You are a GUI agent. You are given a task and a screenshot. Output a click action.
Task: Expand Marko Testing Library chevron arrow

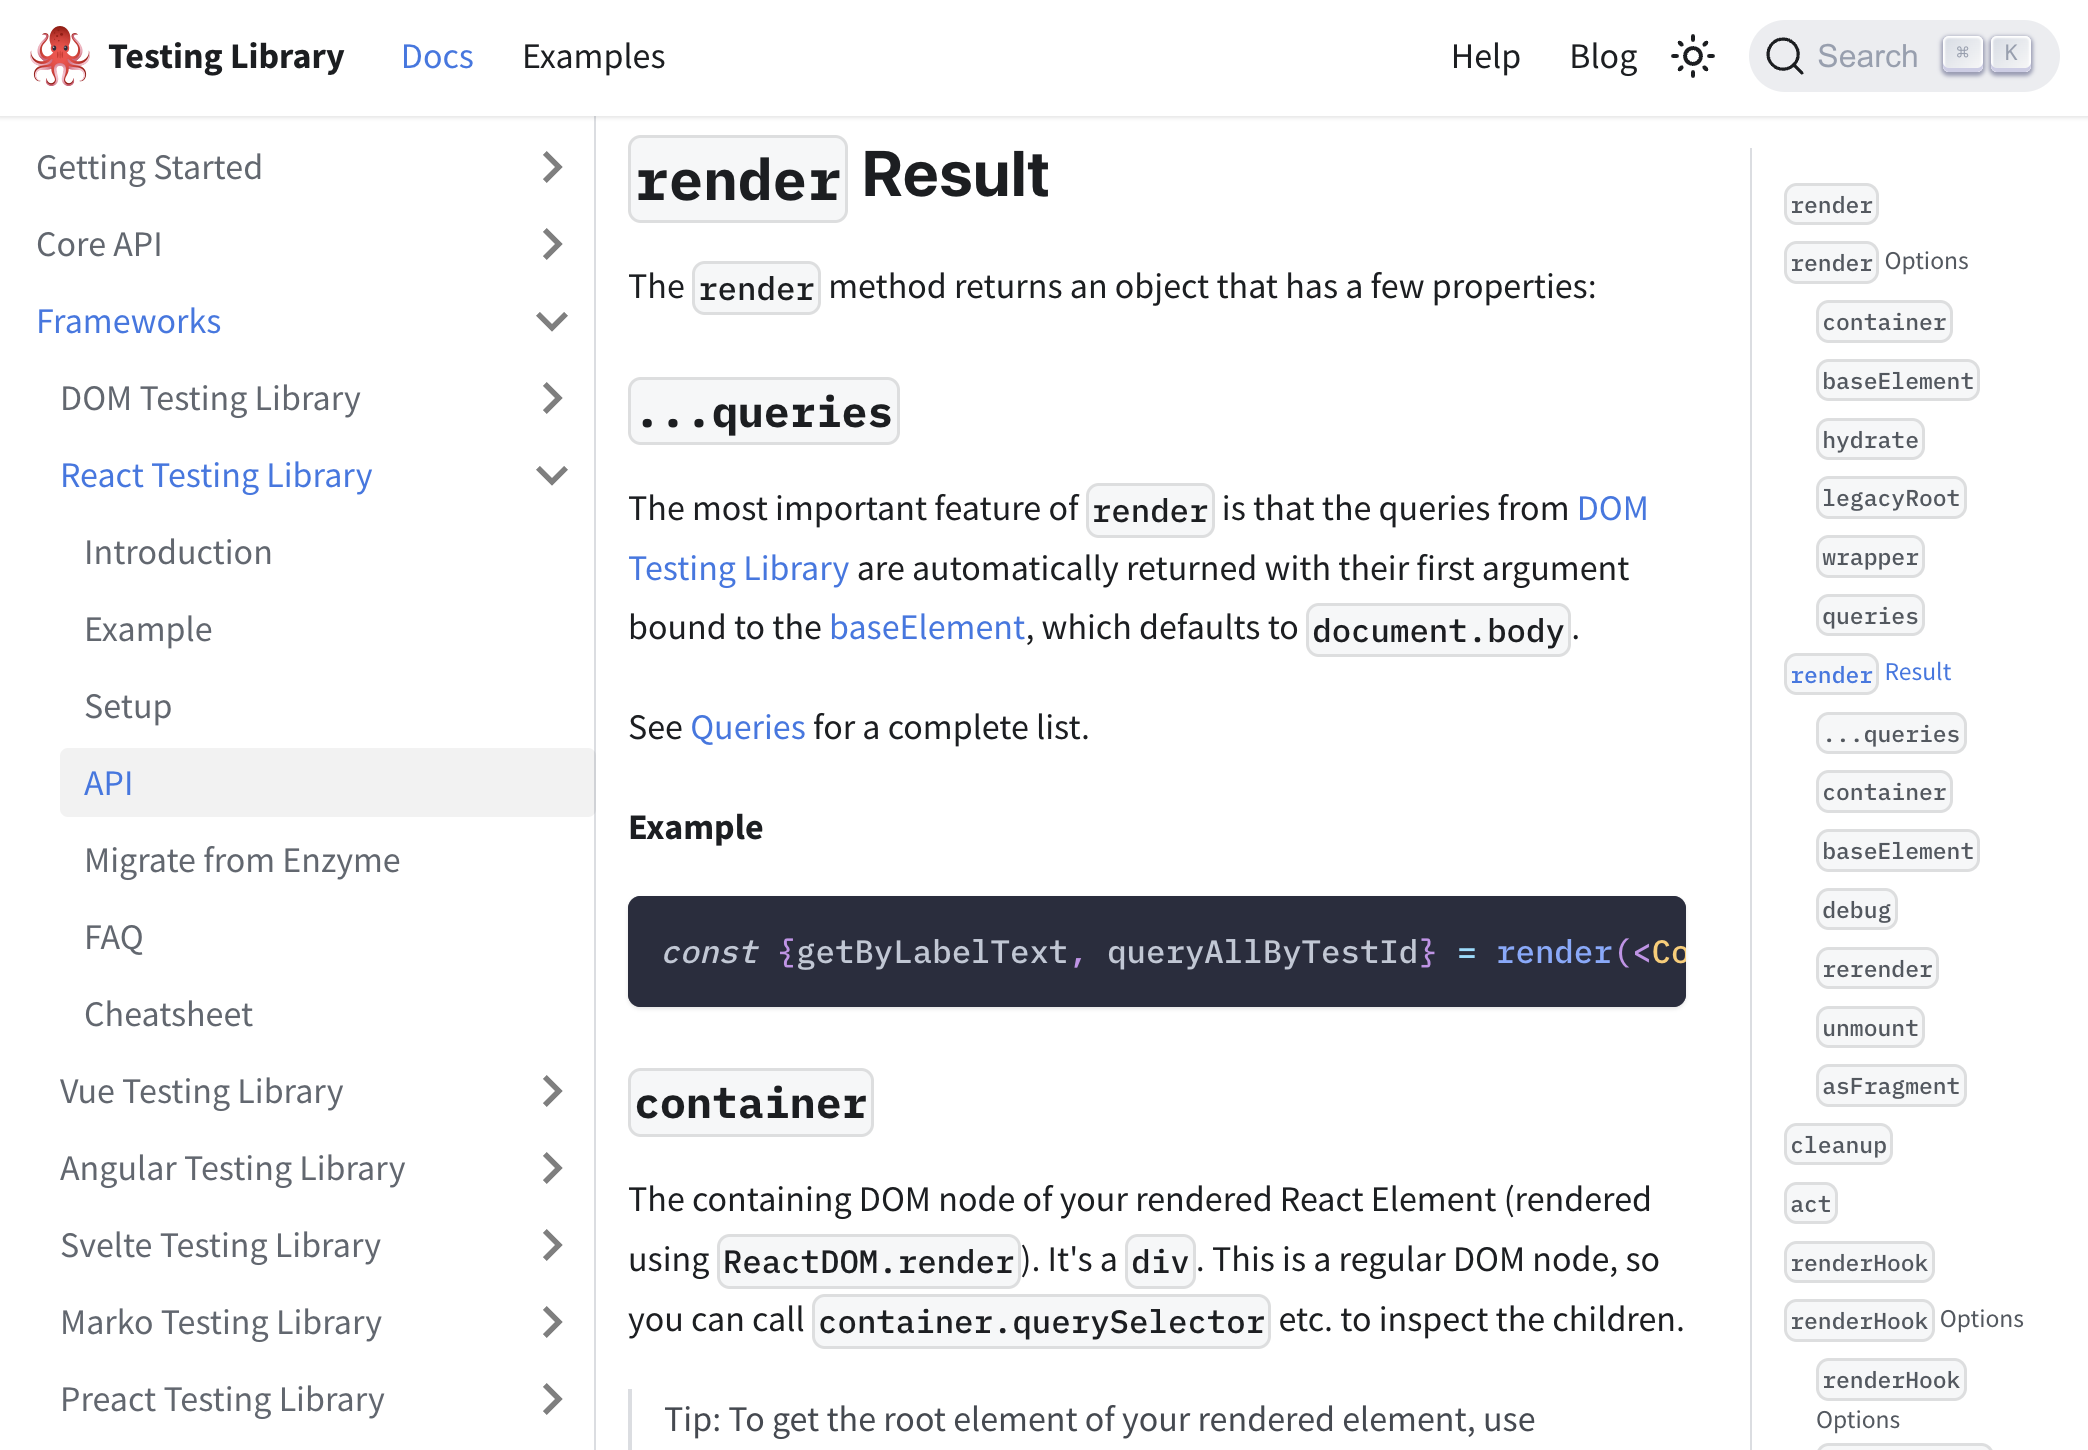[551, 1322]
